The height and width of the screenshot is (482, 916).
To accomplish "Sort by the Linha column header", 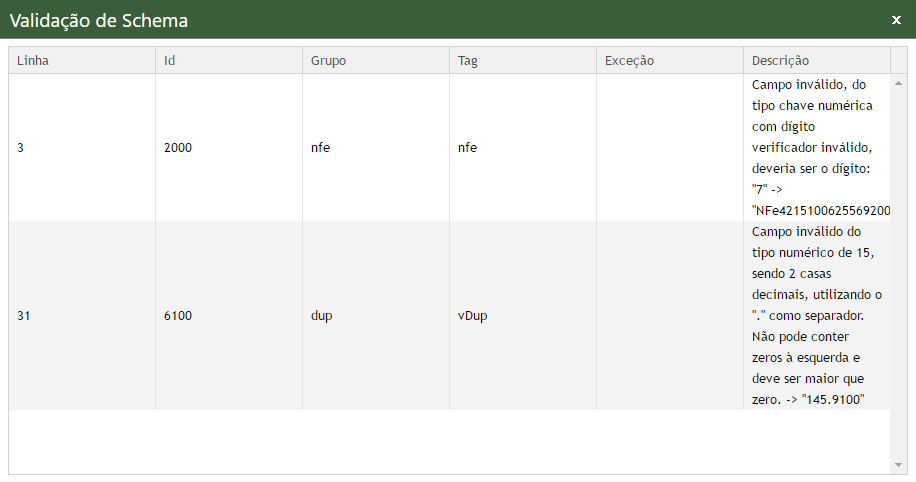I will (33, 60).
